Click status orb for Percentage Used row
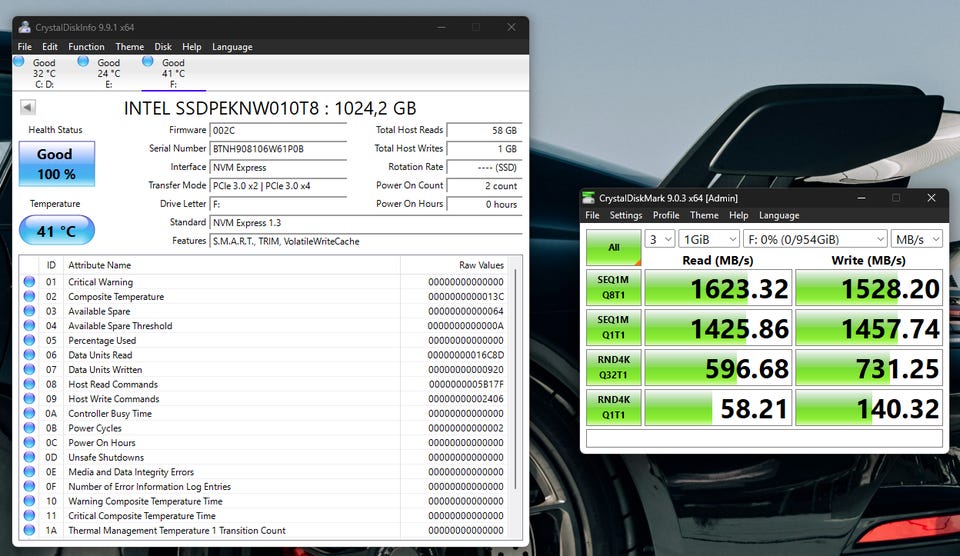 pyautogui.click(x=29, y=340)
